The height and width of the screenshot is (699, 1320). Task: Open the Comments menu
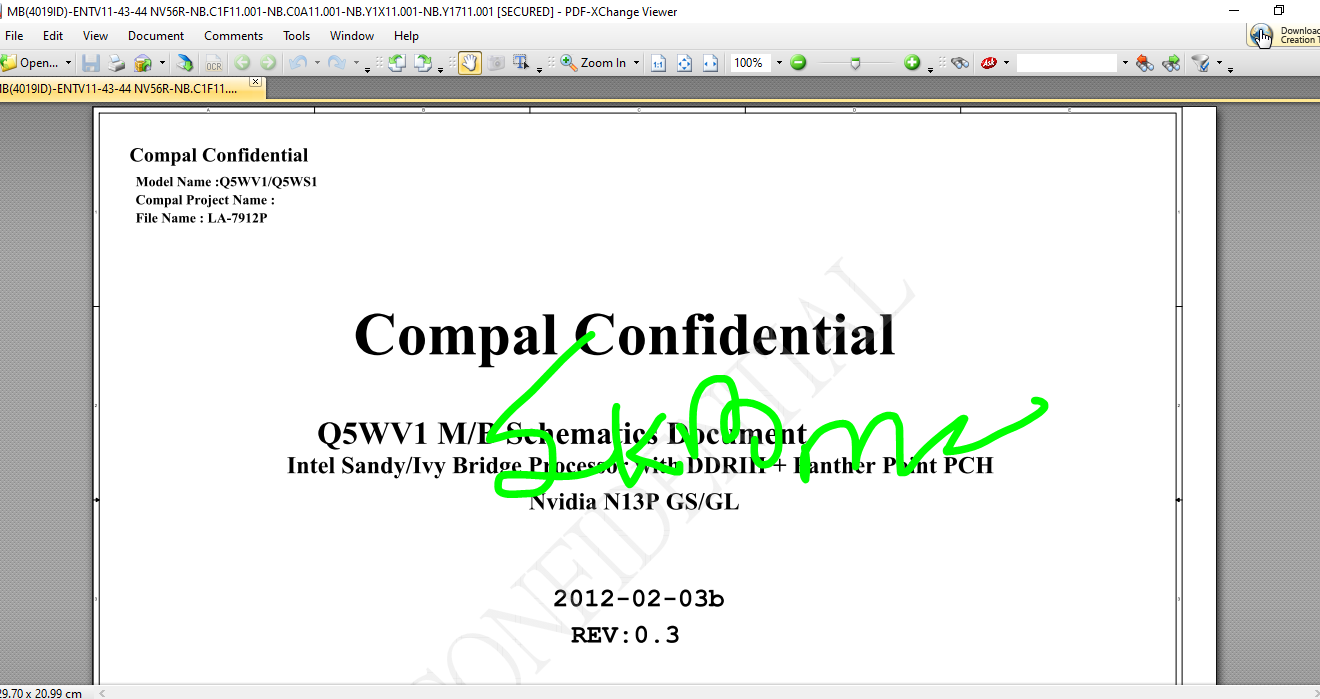[234, 36]
